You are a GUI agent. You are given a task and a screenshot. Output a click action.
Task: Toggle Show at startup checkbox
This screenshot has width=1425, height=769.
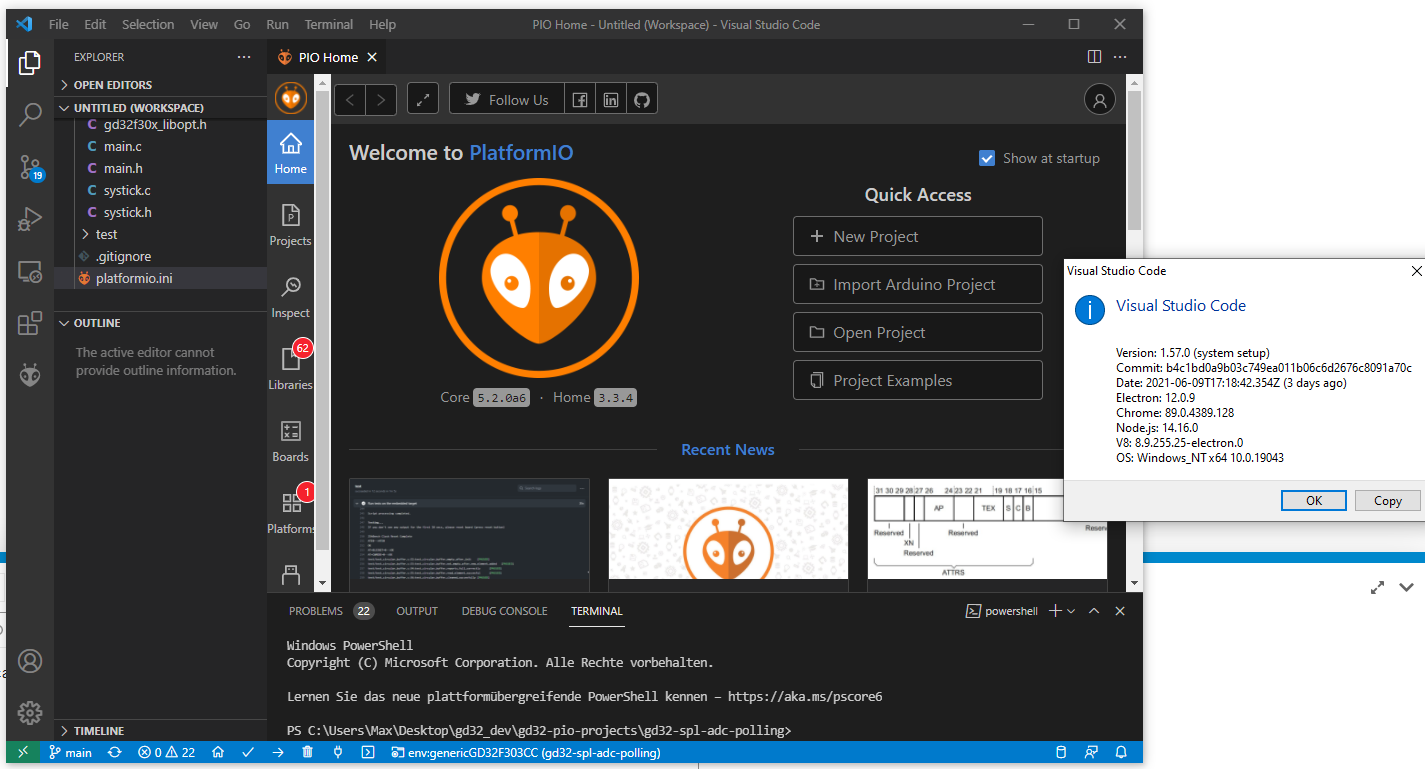click(987, 158)
